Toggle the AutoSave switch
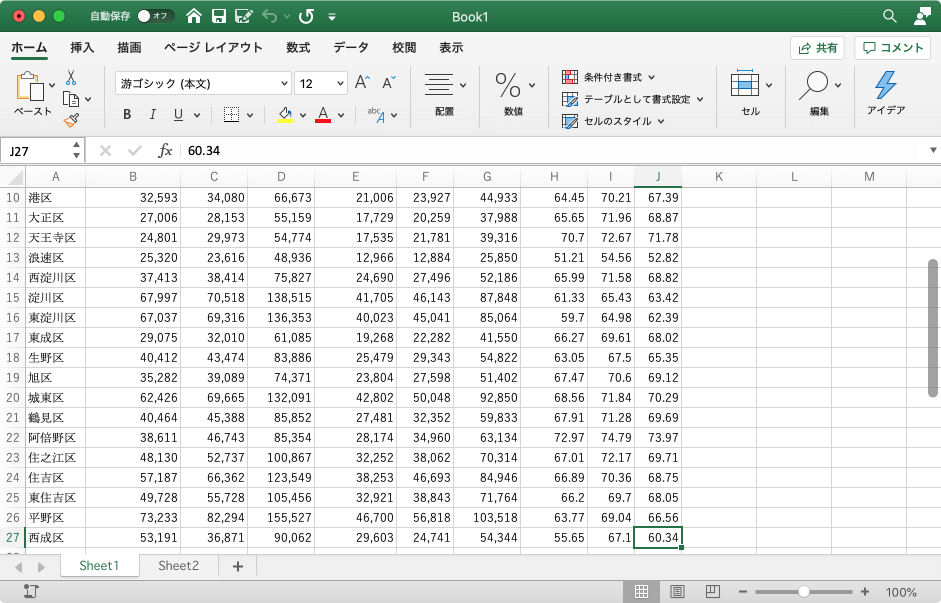Image resolution: width=941 pixels, height=603 pixels. pyautogui.click(x=155, y=16)
